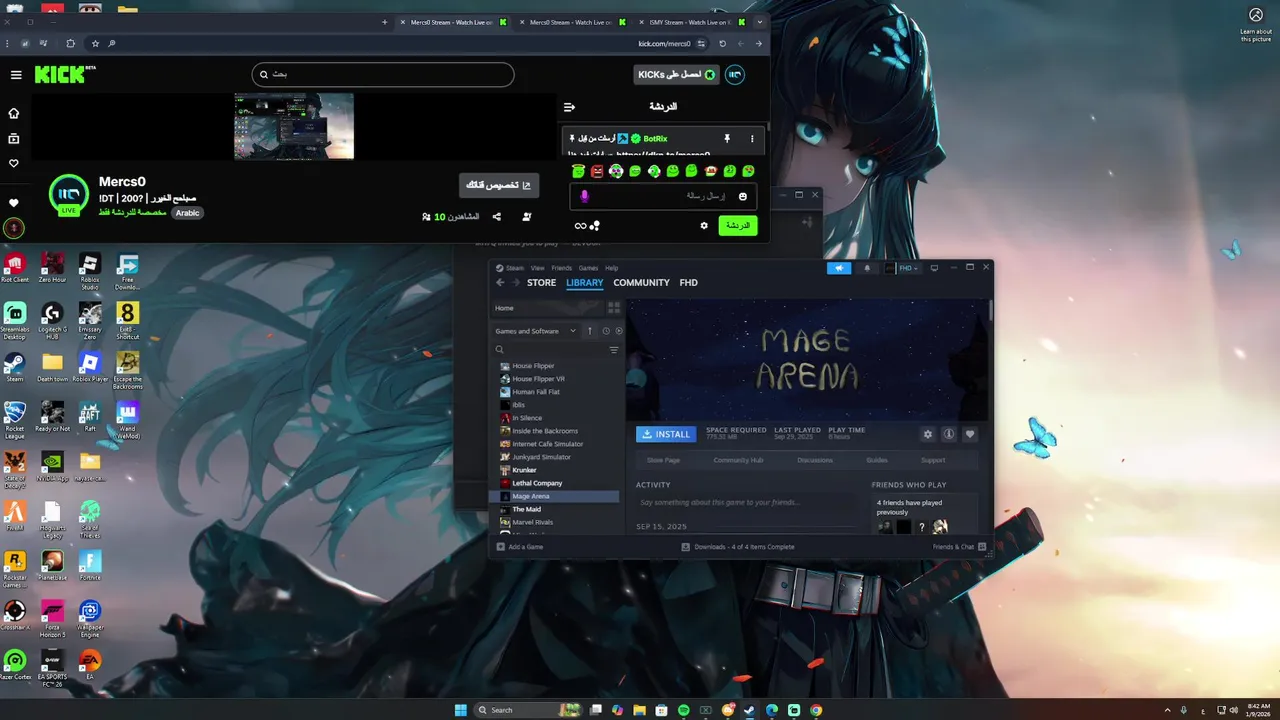Click the channel customize button on Kick
The width and height of the screenshot is (1280, 720).
pyautogui.click(x=499, y=185)
